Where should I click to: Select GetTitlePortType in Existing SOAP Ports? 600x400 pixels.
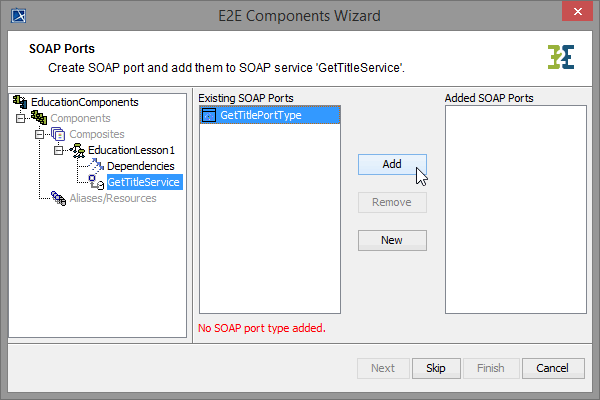click(x=260, y=116)
